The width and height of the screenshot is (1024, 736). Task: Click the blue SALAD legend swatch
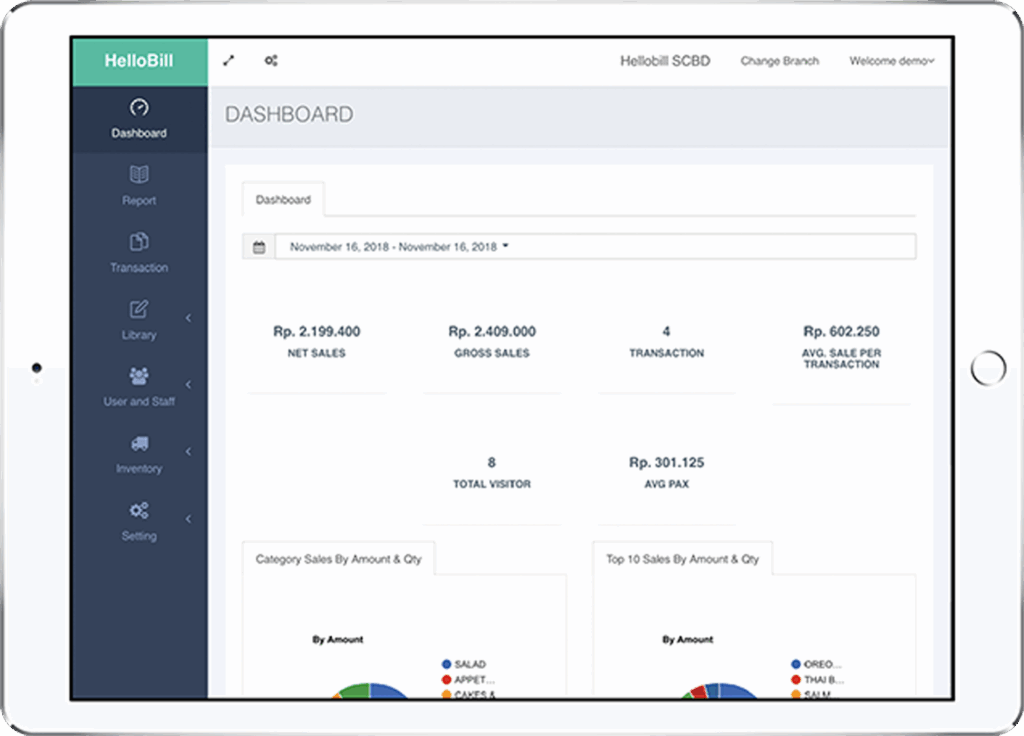pos(447,664)
